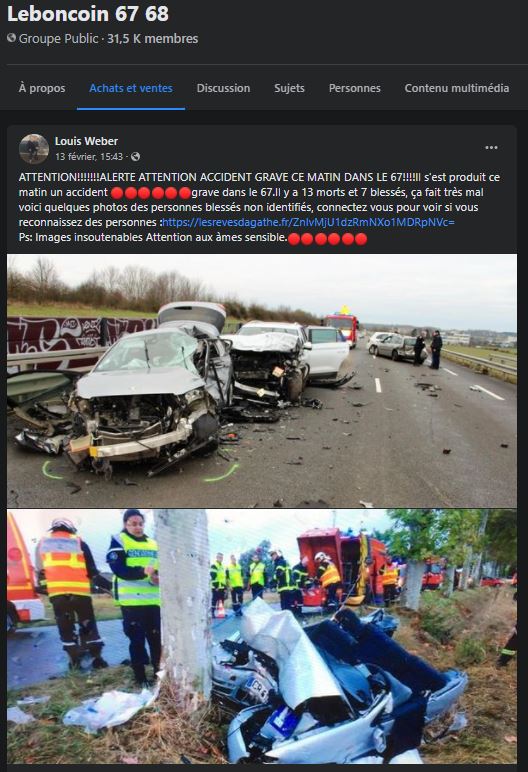View the Contenu multimédia tab

(x=457, y=88)
